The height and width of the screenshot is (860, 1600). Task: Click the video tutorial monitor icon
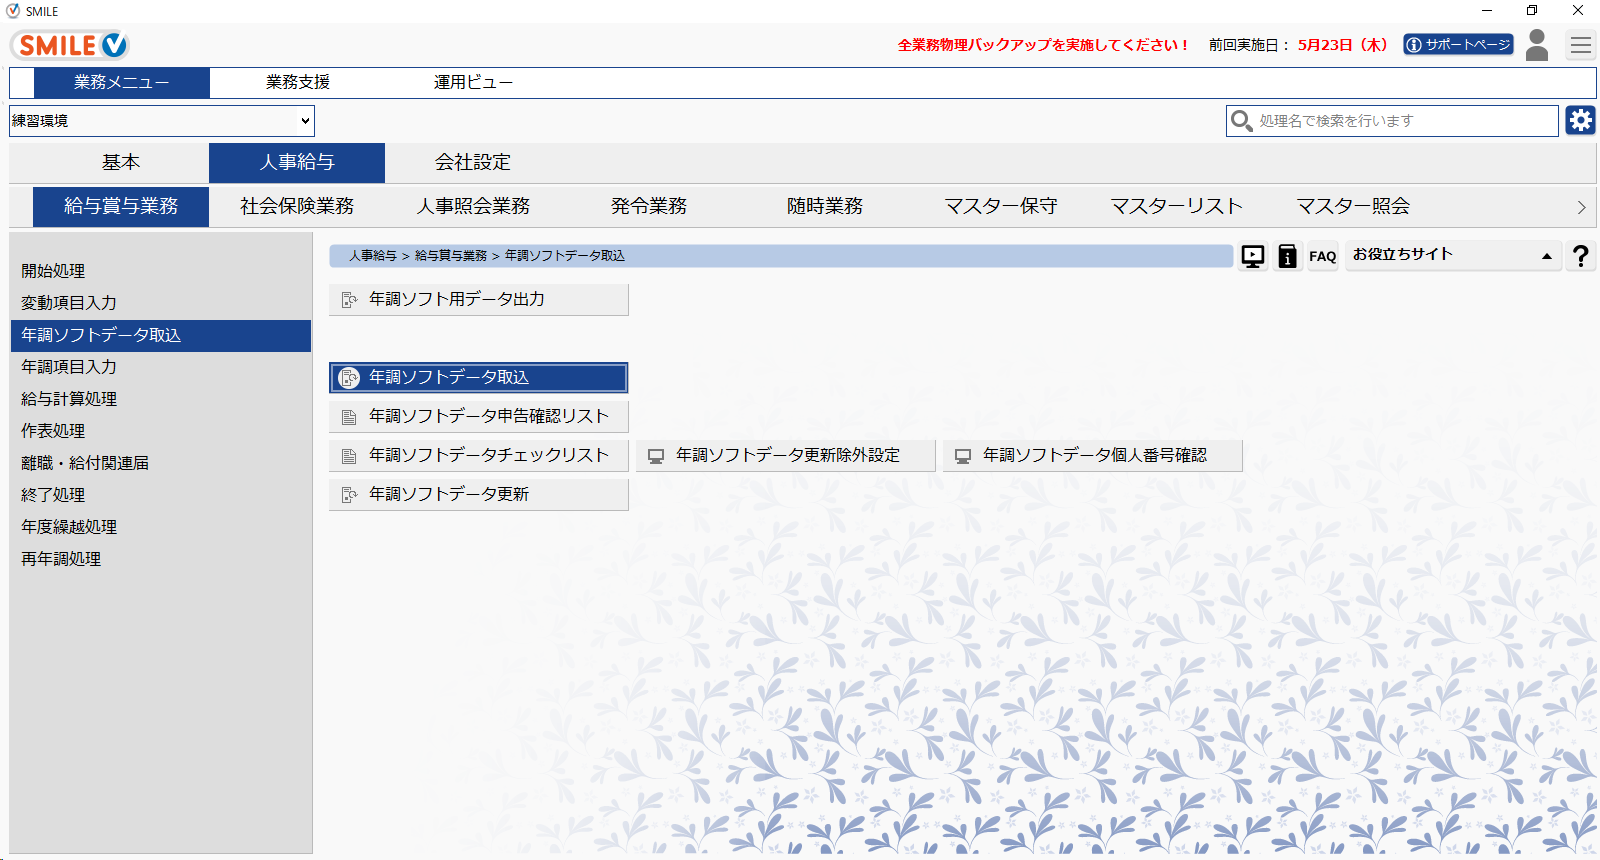coord(1253,256)
